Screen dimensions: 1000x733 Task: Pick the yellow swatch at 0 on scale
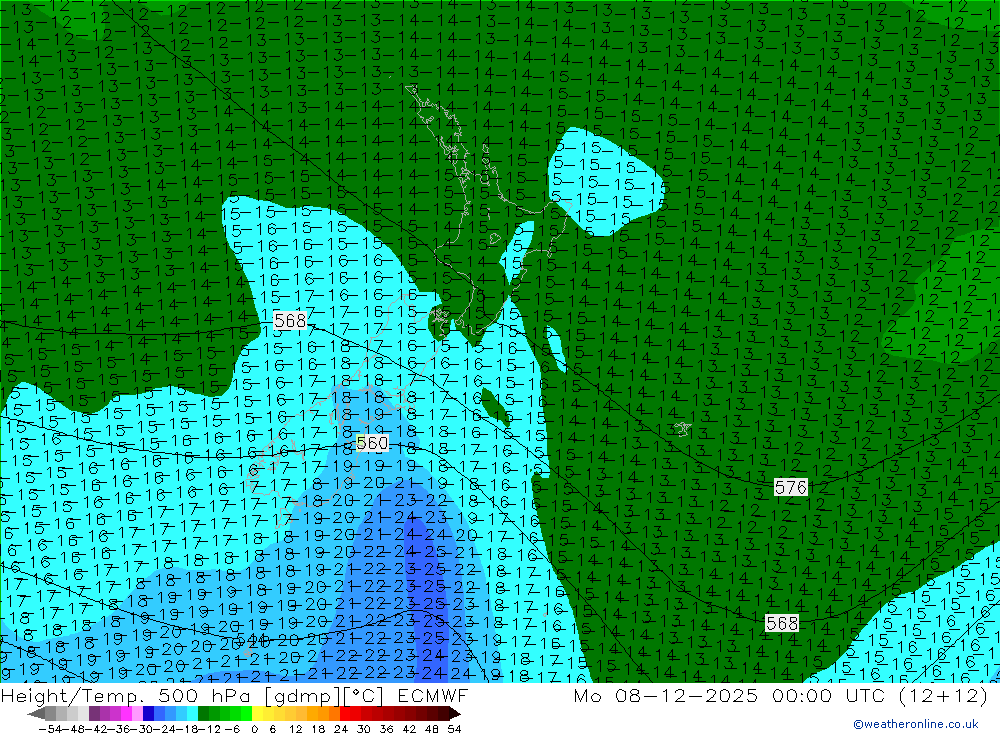(258, 713)
